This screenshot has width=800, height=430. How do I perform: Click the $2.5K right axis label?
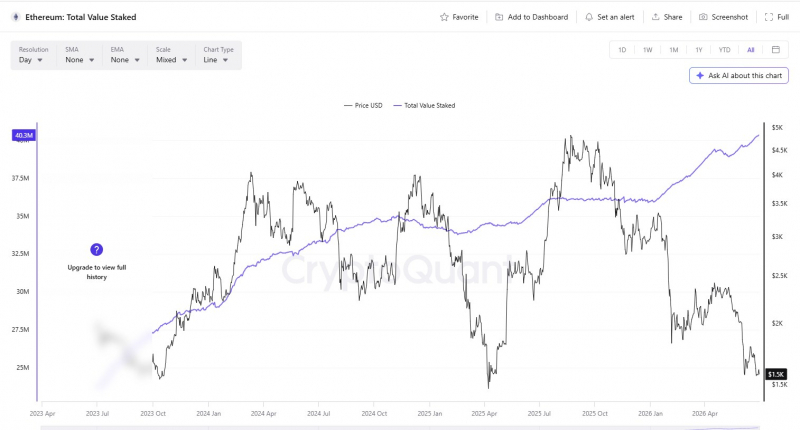779,275
